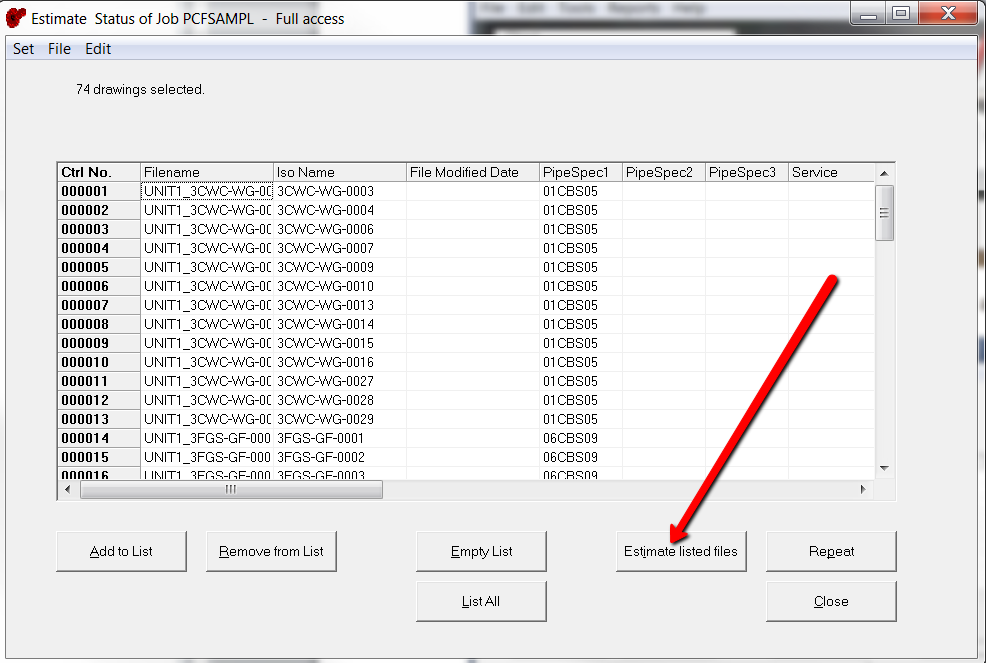Click the down arrow on the vertical scrollbar
Viewport: 986px width, 663px height.
coord(884,467)
